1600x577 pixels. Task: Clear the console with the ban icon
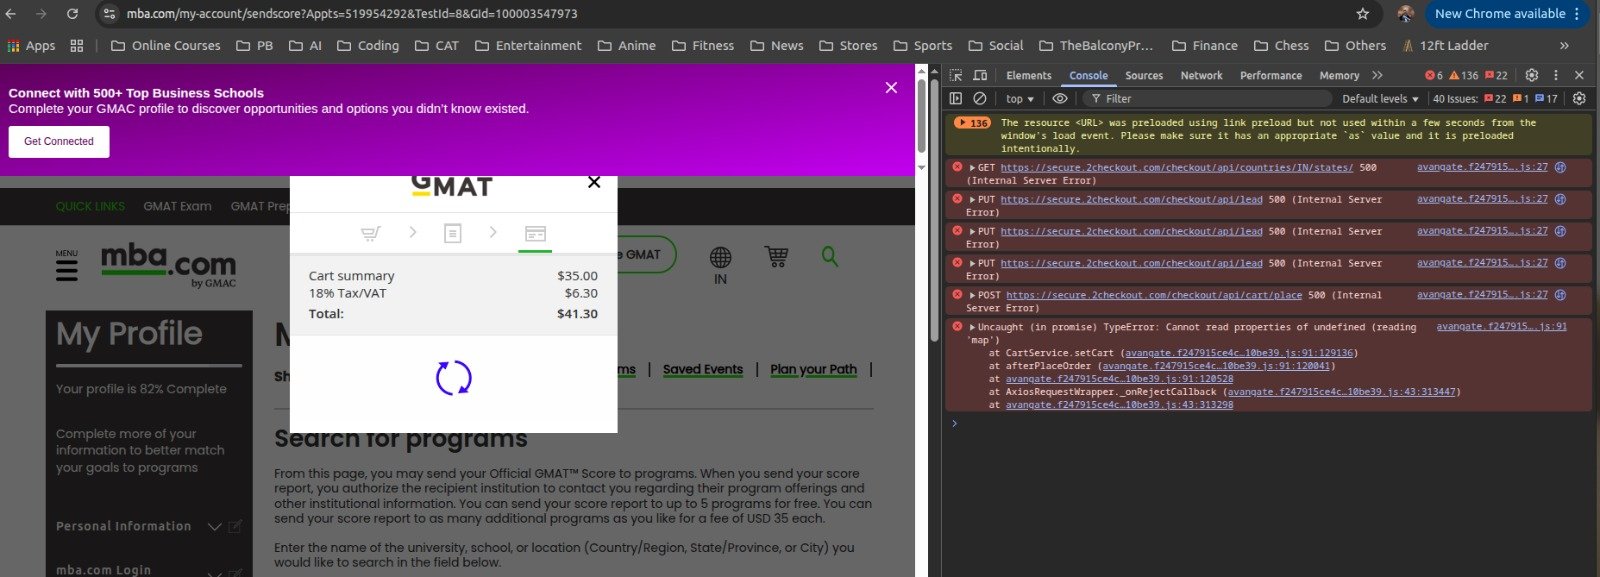point(980,99)
